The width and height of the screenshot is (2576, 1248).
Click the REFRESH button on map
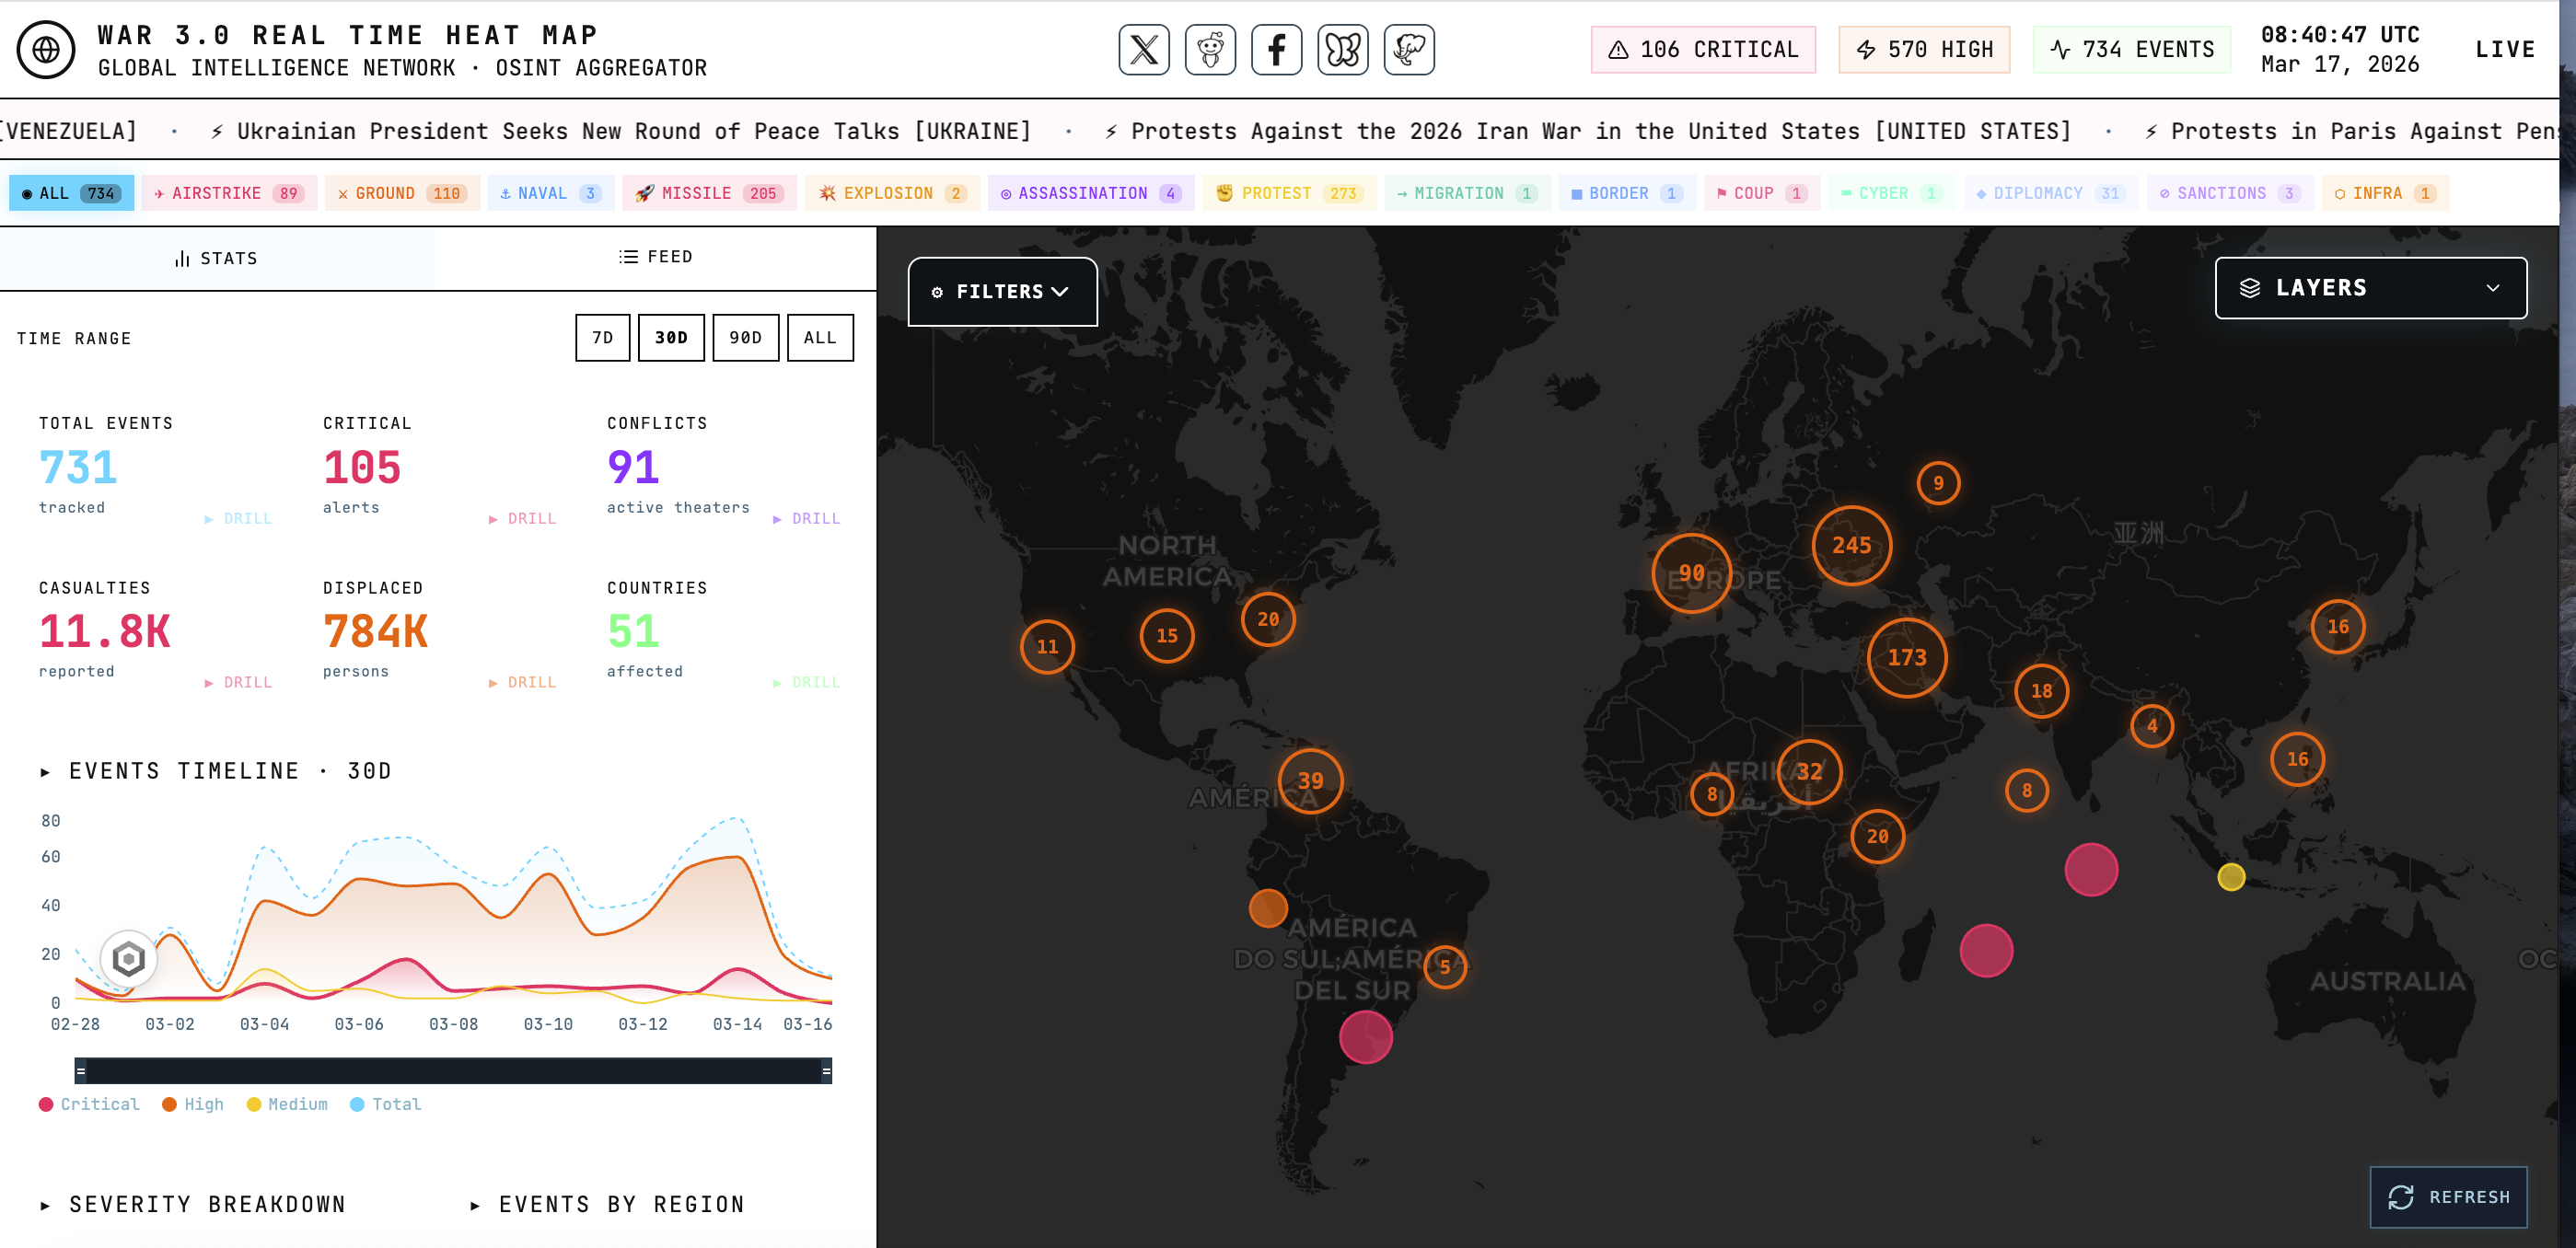point(2447,1197)
